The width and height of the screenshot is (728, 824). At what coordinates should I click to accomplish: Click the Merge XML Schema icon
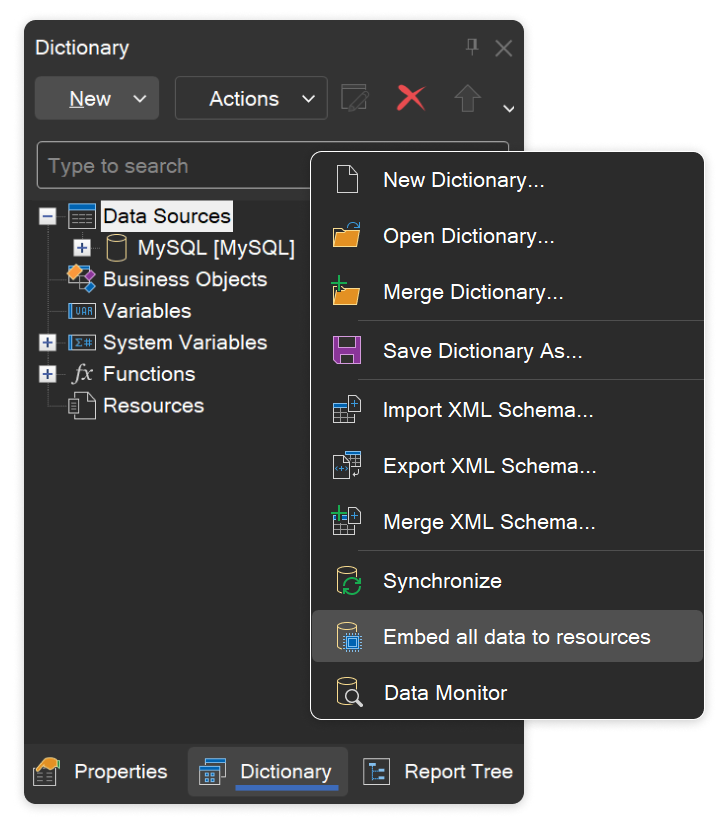(x=346, y=521)
